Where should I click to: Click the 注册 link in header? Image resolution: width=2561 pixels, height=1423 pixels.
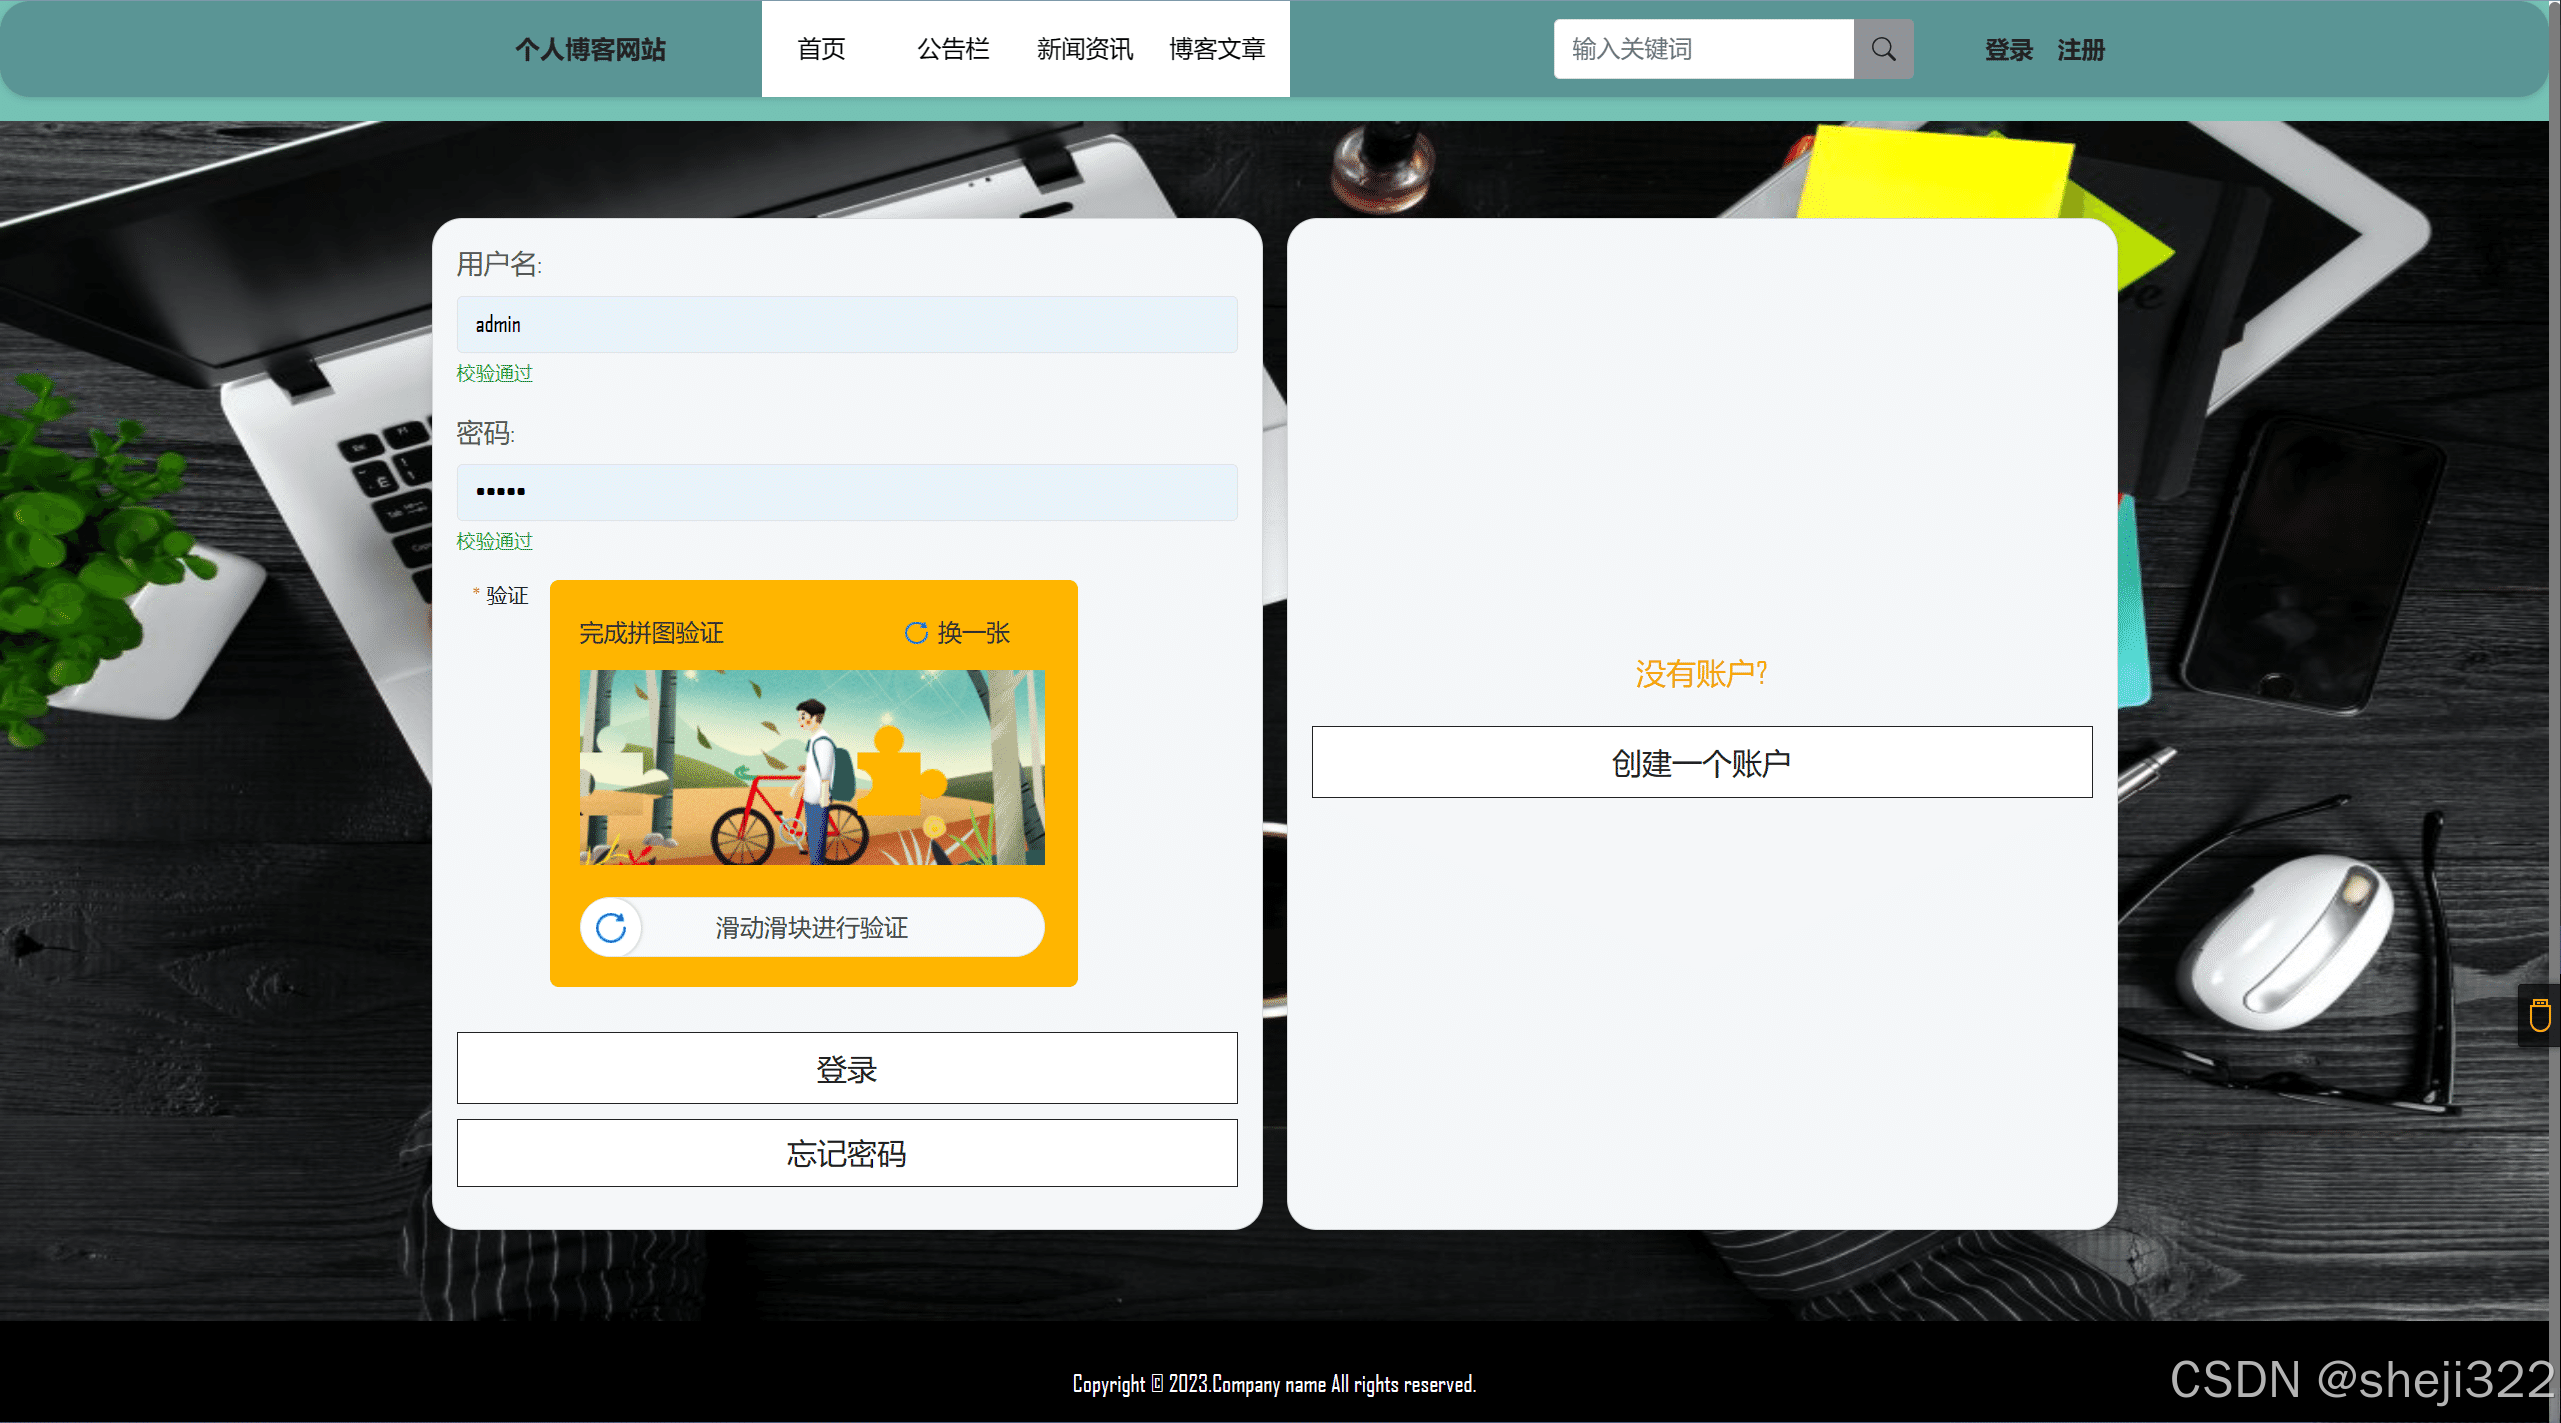pyautogui.click(x=2081, y=50)
